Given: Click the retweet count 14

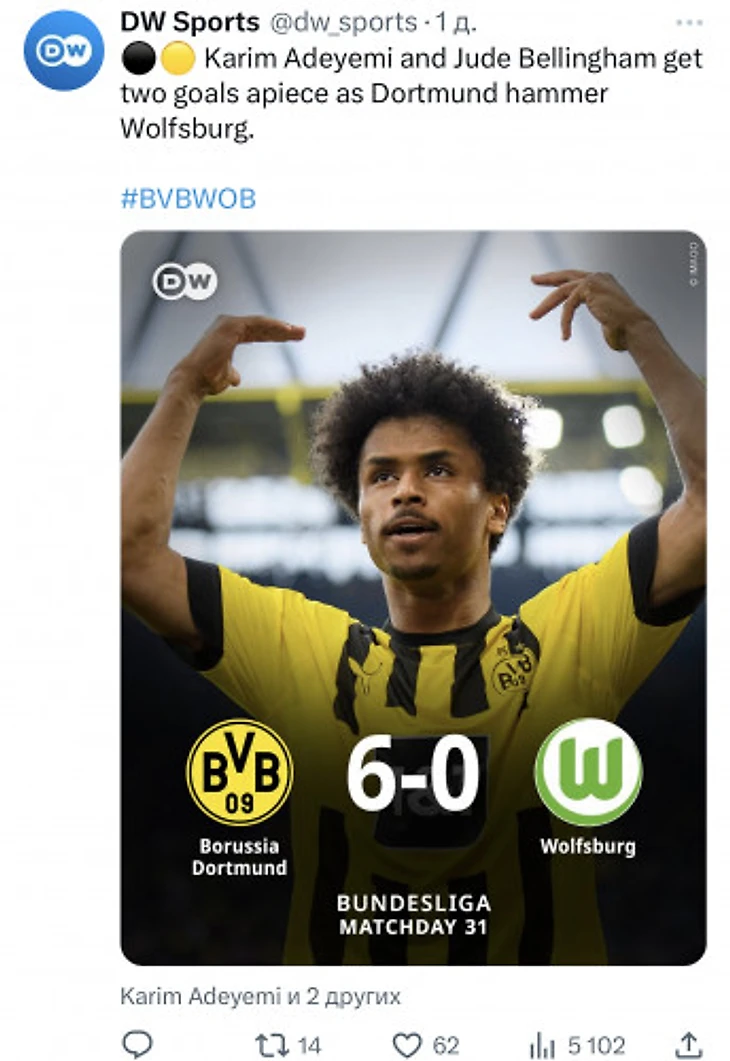Looking at the screenshot, I should coord(309,1045).
